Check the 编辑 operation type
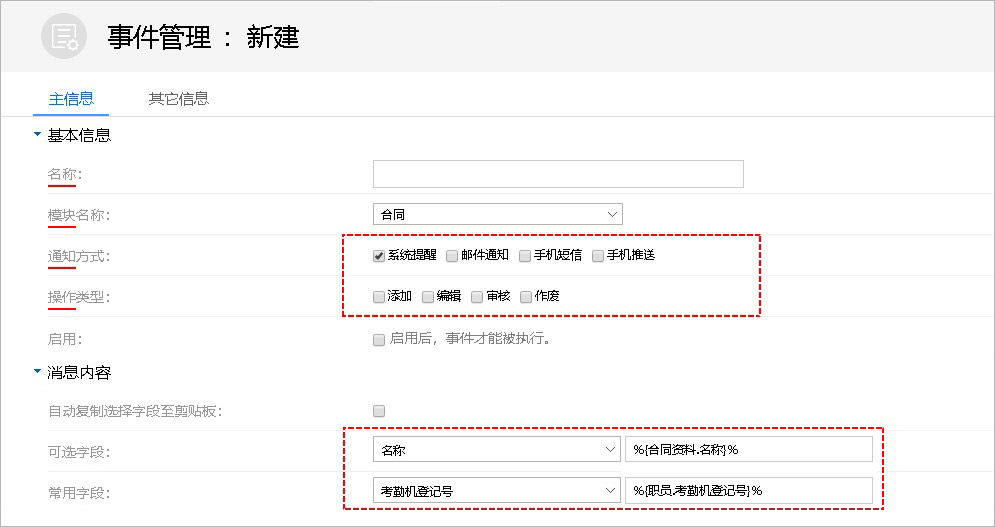Viewport: 995px width, 527px height. pyautogui.click(x=428, y=297)
